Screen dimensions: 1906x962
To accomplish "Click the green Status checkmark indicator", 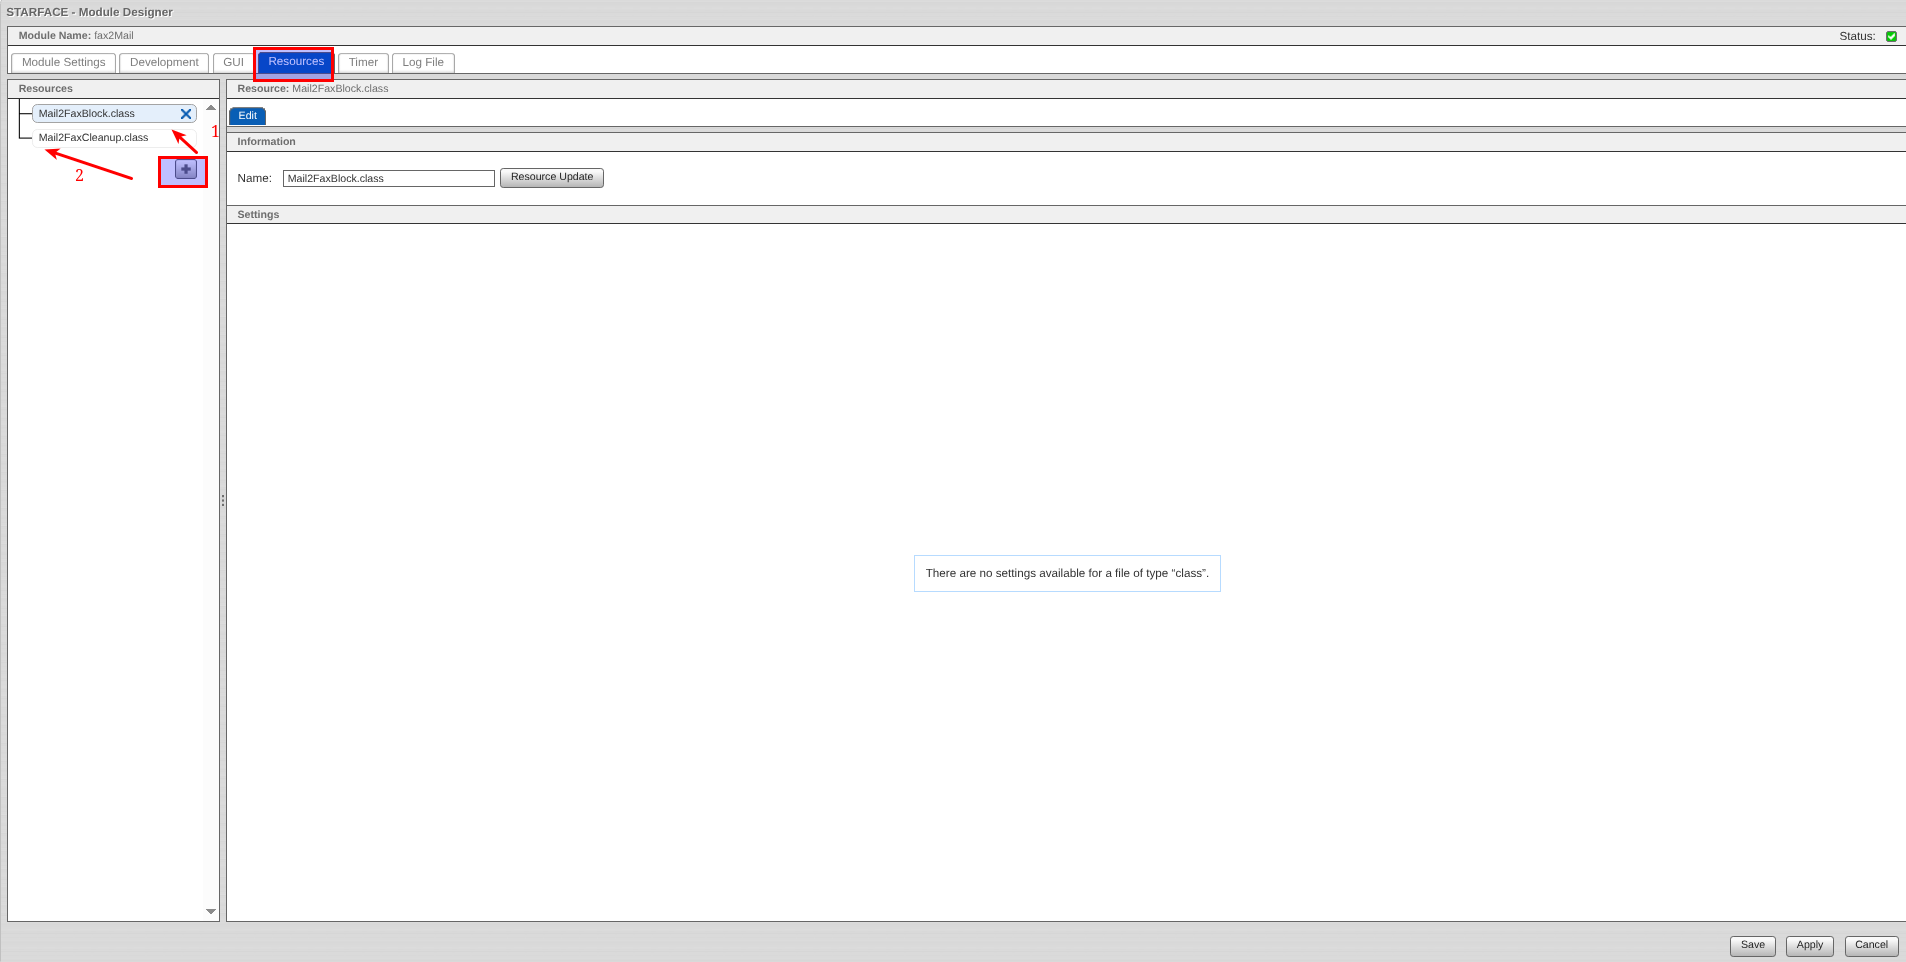I will 1891,36.
